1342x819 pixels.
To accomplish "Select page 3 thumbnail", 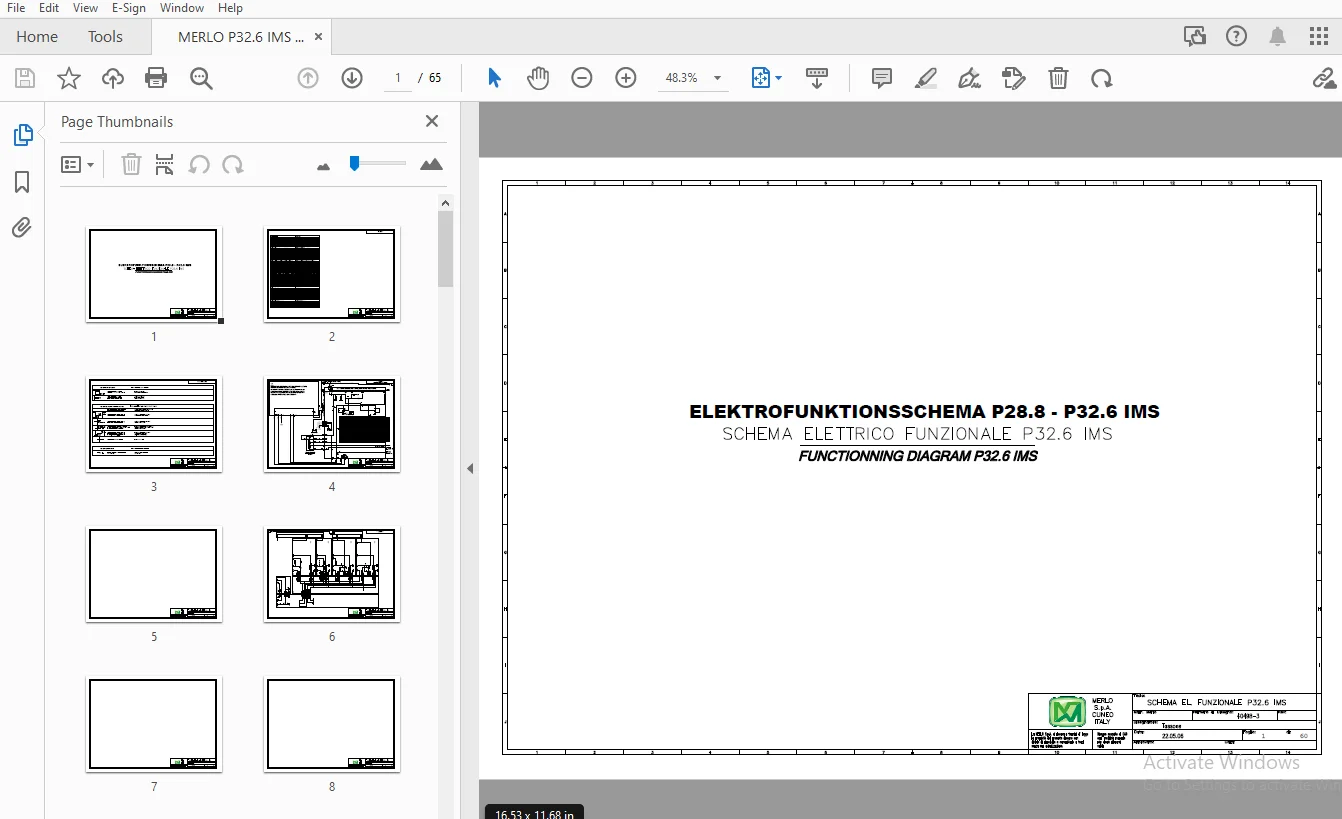I will tap(153, 424).
